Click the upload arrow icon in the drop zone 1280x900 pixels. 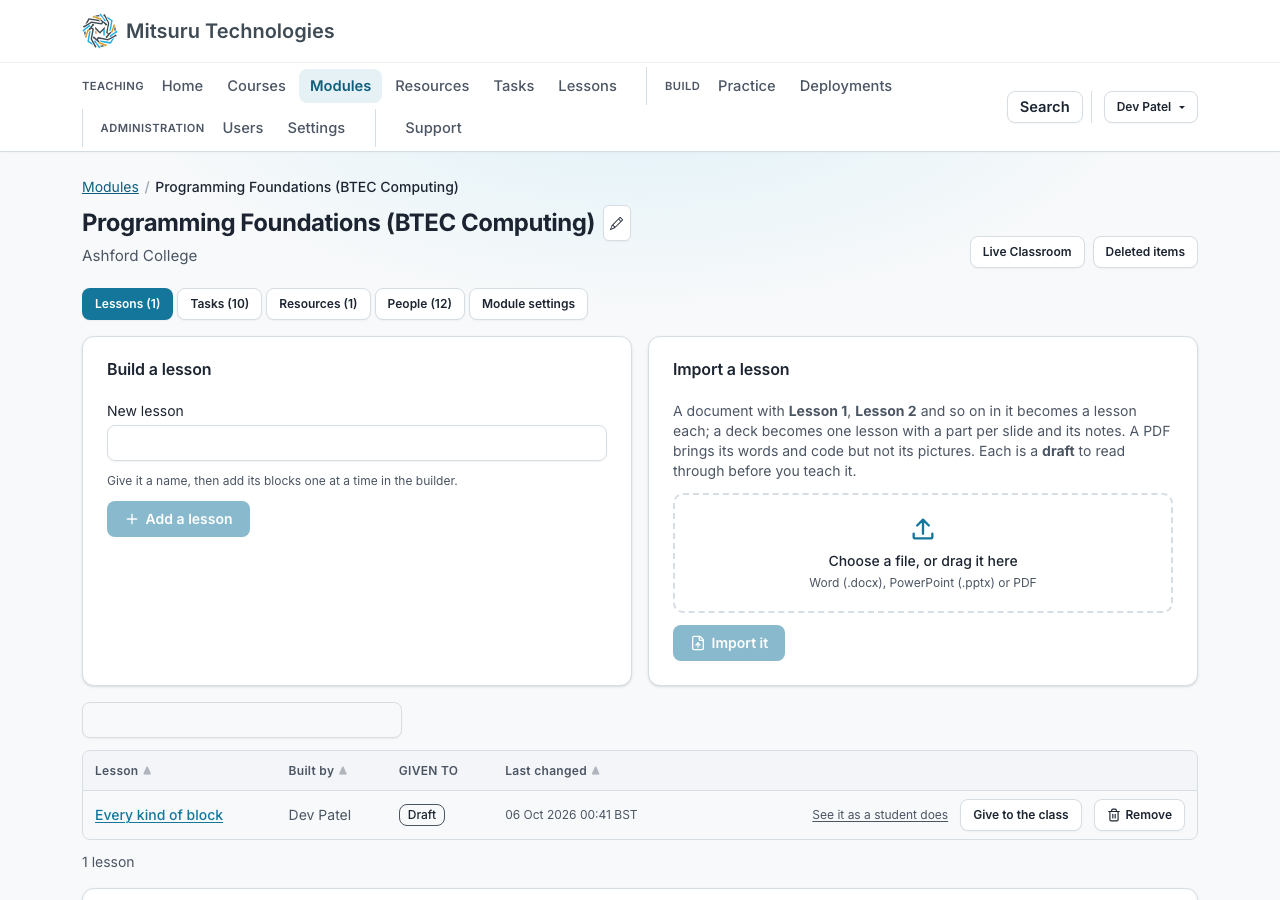pyautogui.click(x=923, y=529)
